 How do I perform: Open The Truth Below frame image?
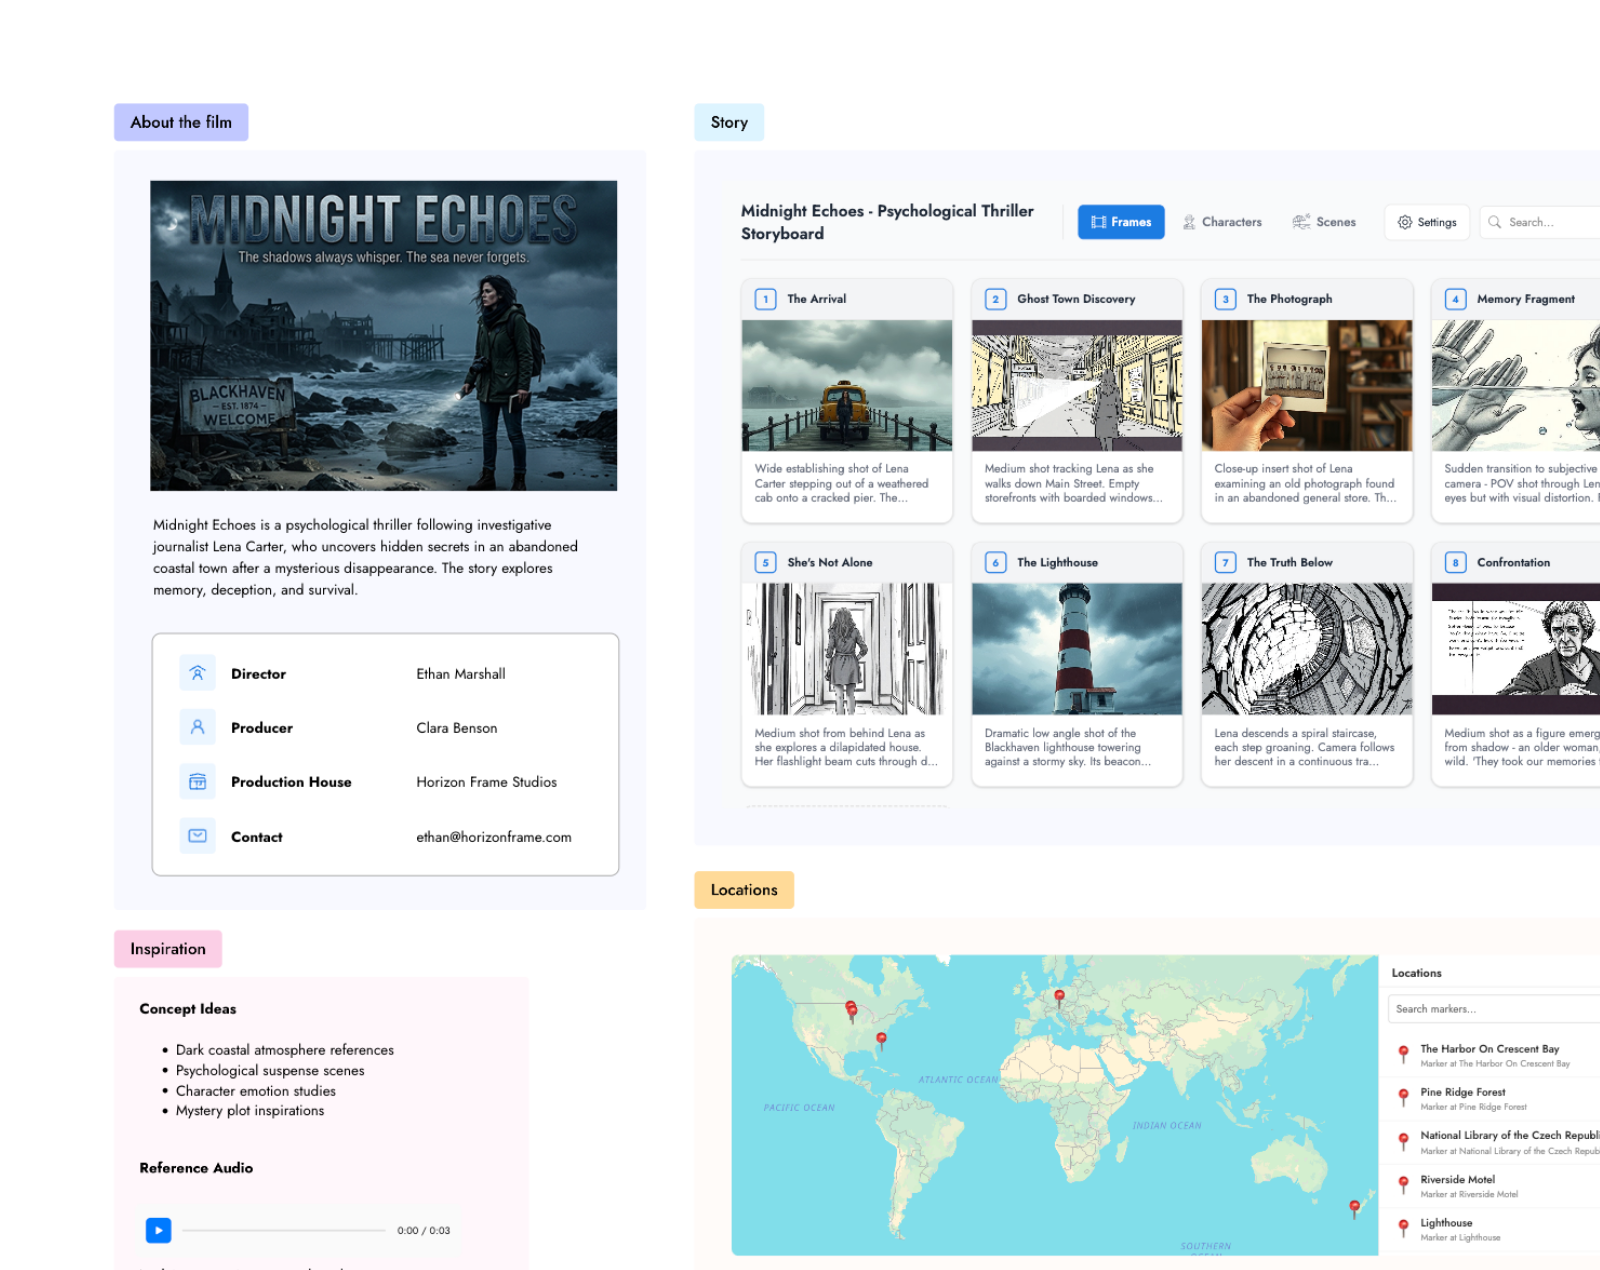1307,649
